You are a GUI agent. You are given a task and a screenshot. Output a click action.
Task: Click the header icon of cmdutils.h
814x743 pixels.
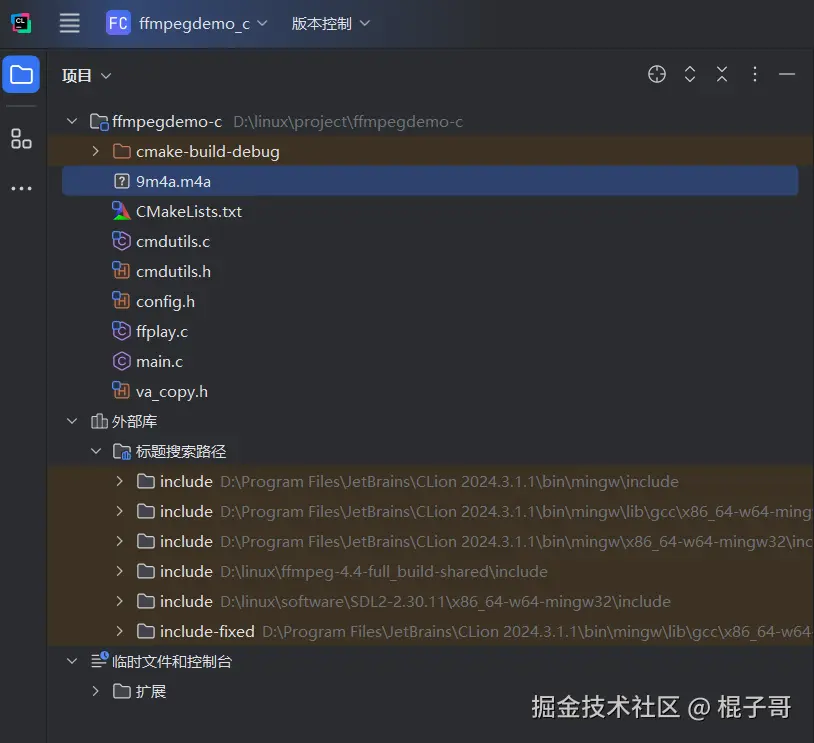tap(121, 271)
